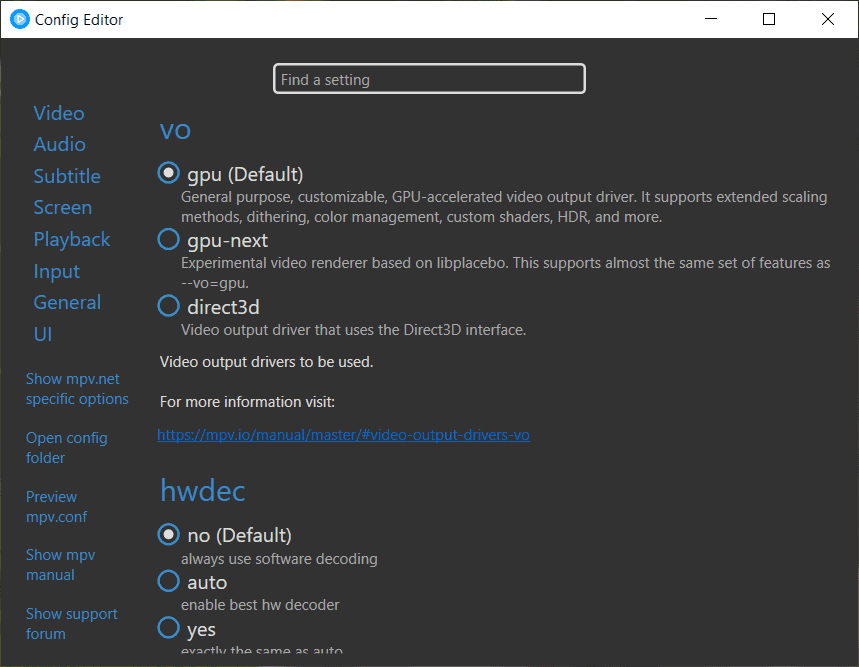859x667 pixels.
Task: Select hwdec no (Default) option
Action: tap(169, 535)
